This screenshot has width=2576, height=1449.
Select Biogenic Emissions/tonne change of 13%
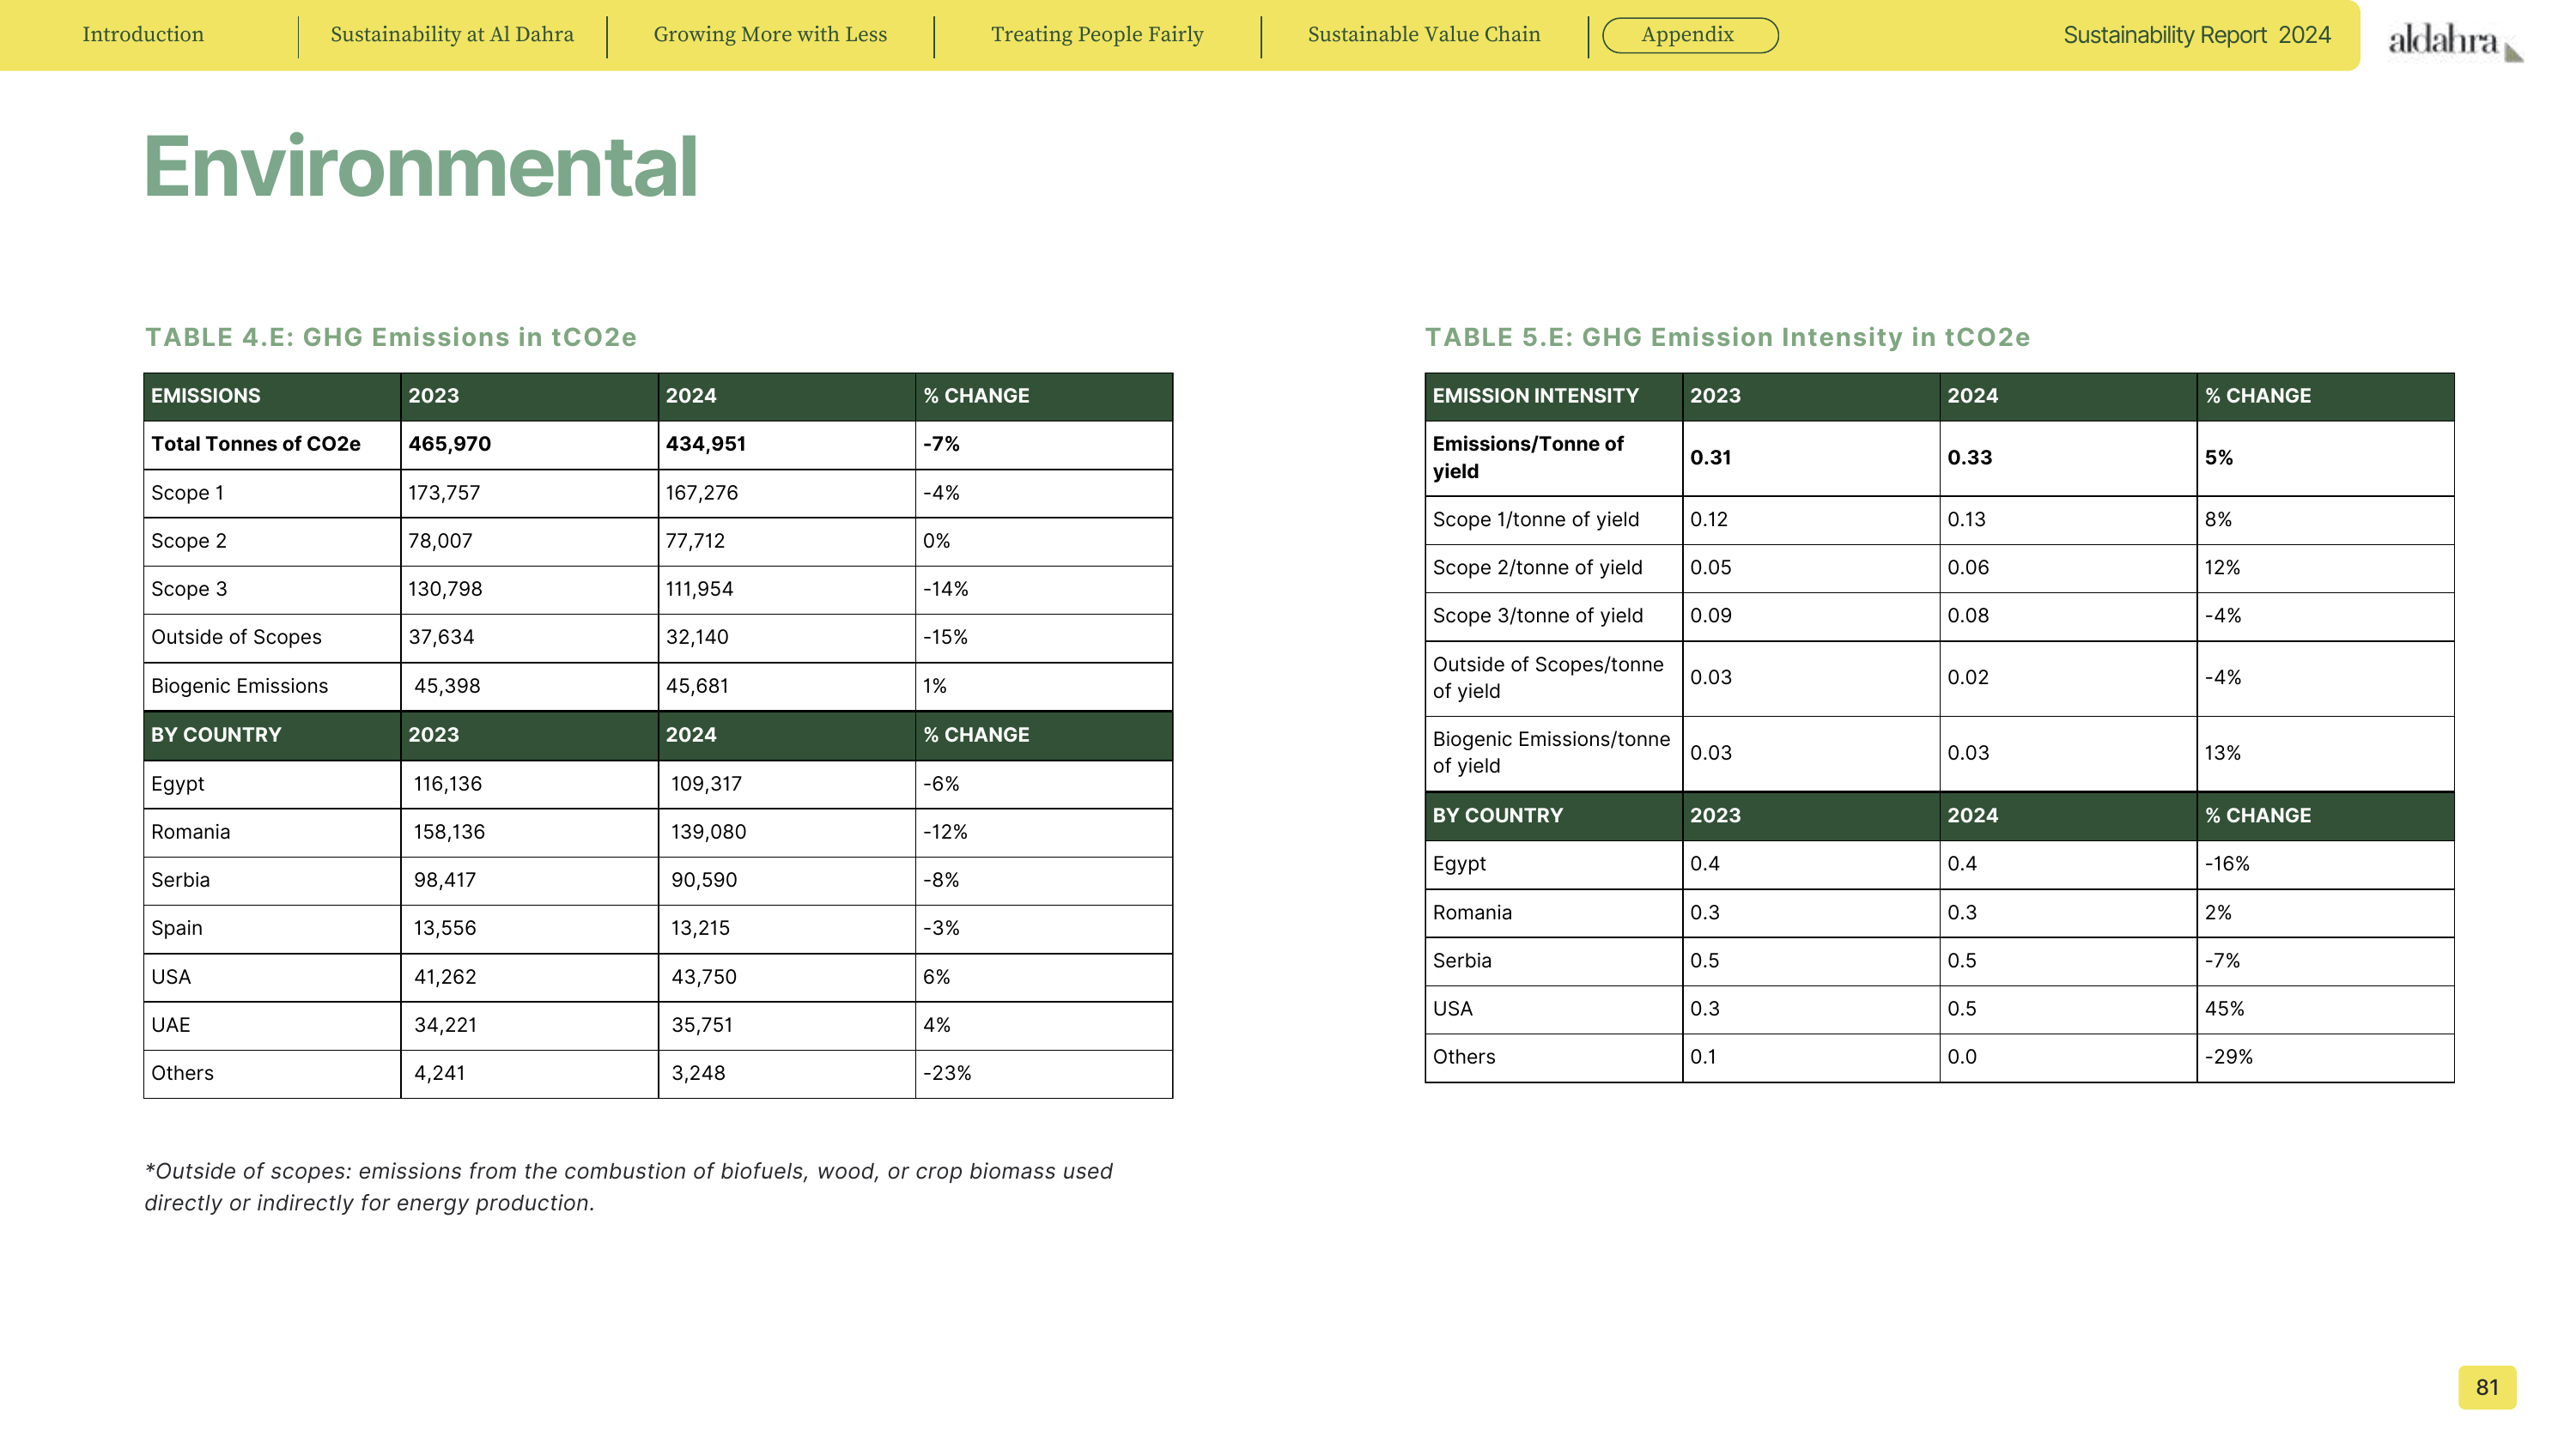click(2222, 753)
